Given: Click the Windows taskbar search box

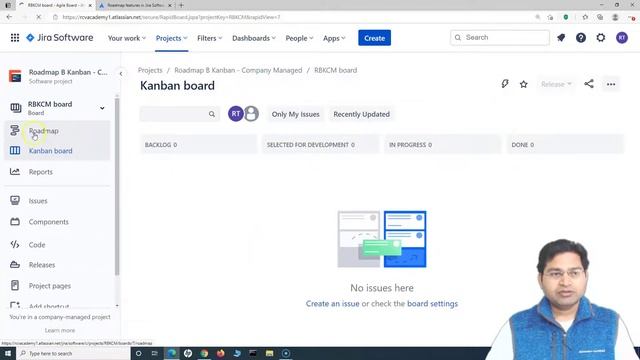Looking at the screenshot, I should coord(73,353).
